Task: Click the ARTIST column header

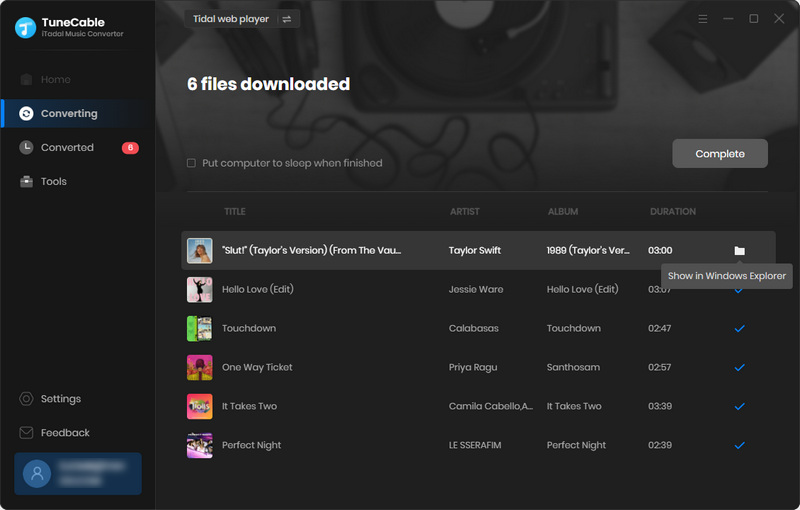Action: coord(464,212)
